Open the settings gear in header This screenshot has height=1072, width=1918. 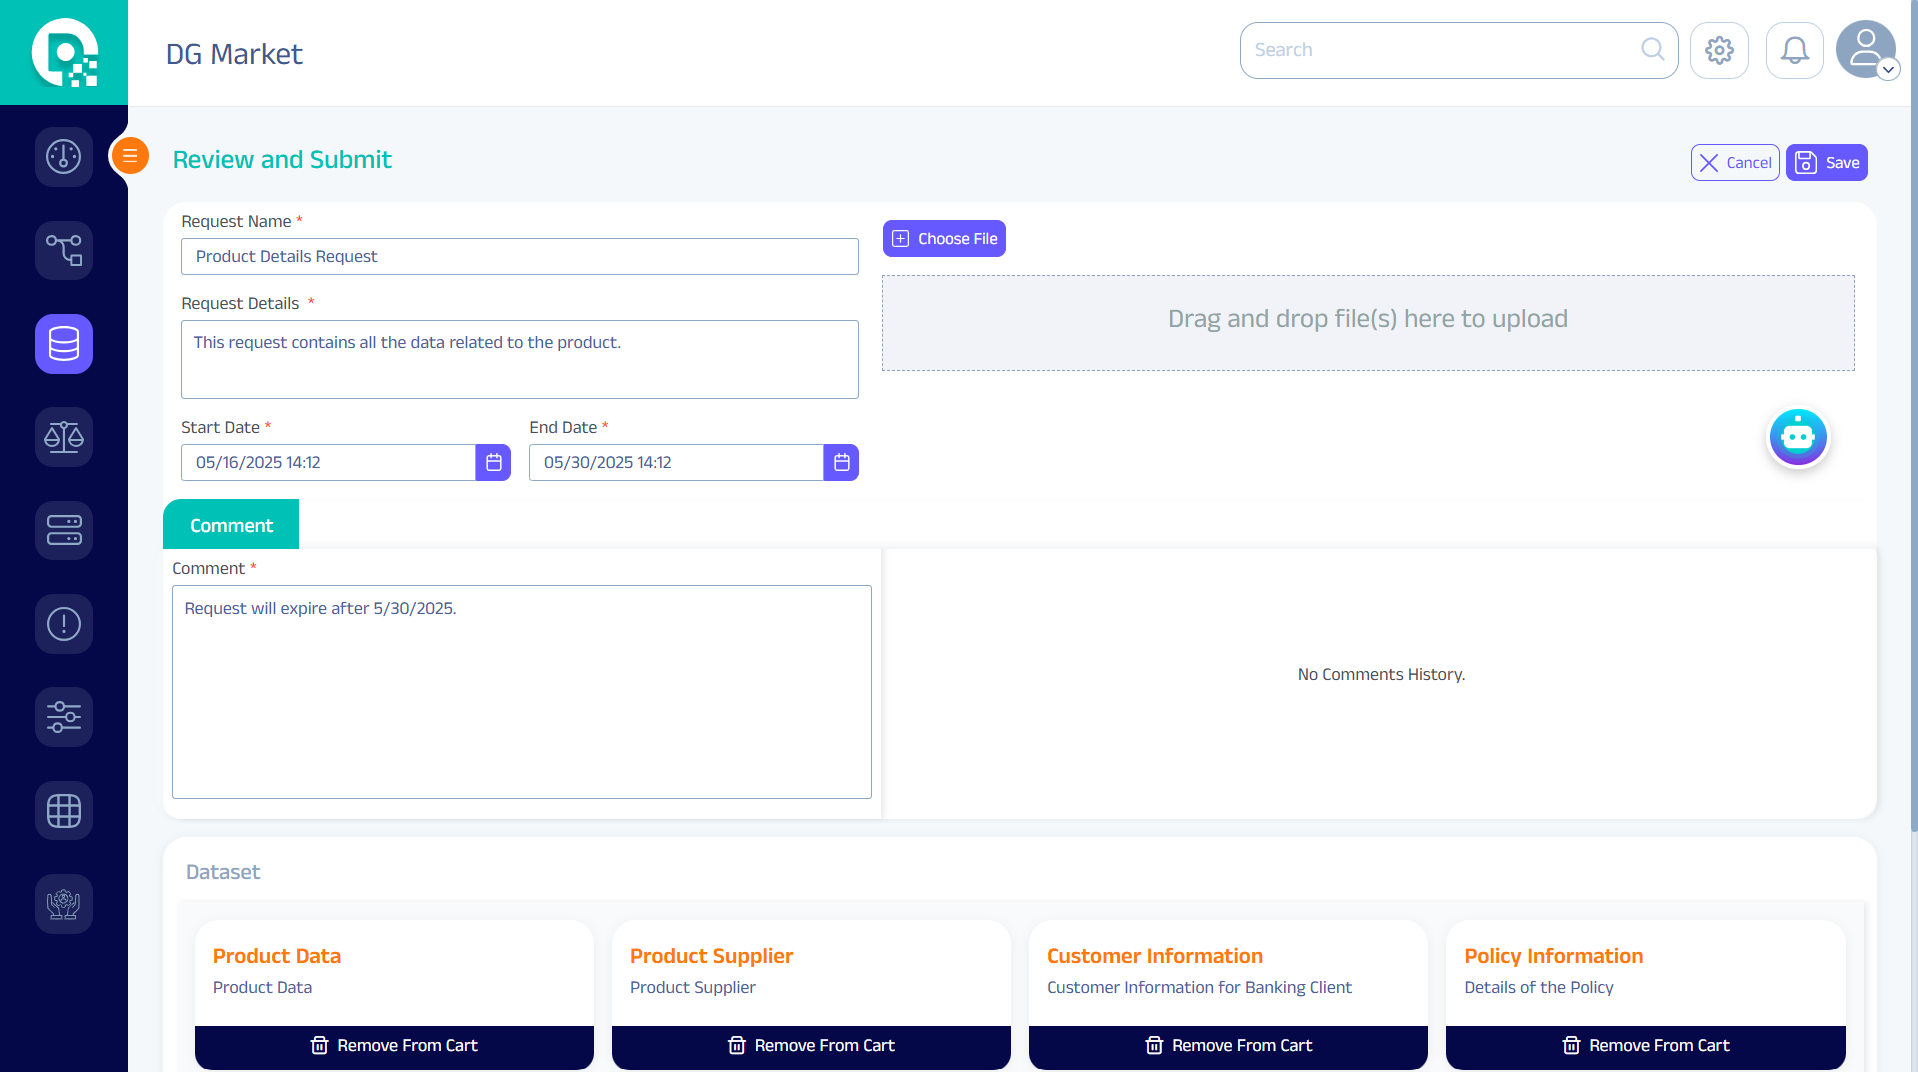coord(1719,50)
